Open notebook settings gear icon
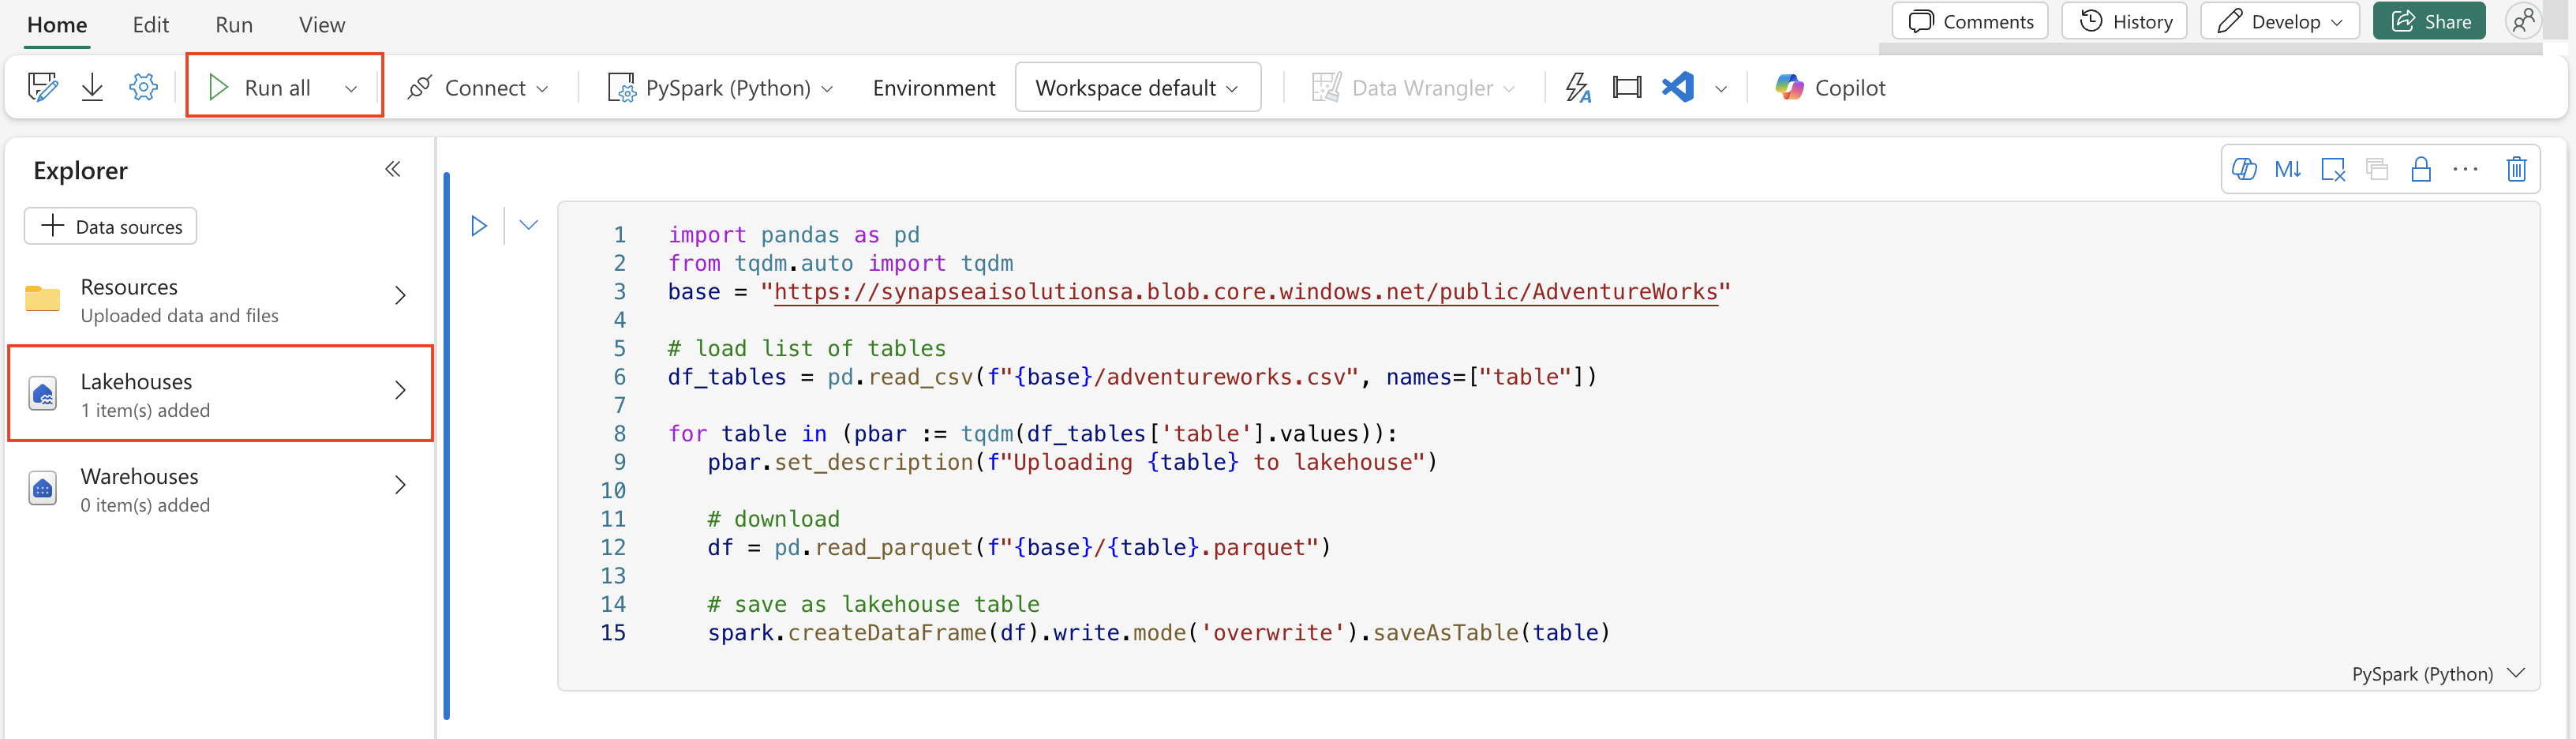The height and width of the screenshot is (739, 2576). click(144, 87)
